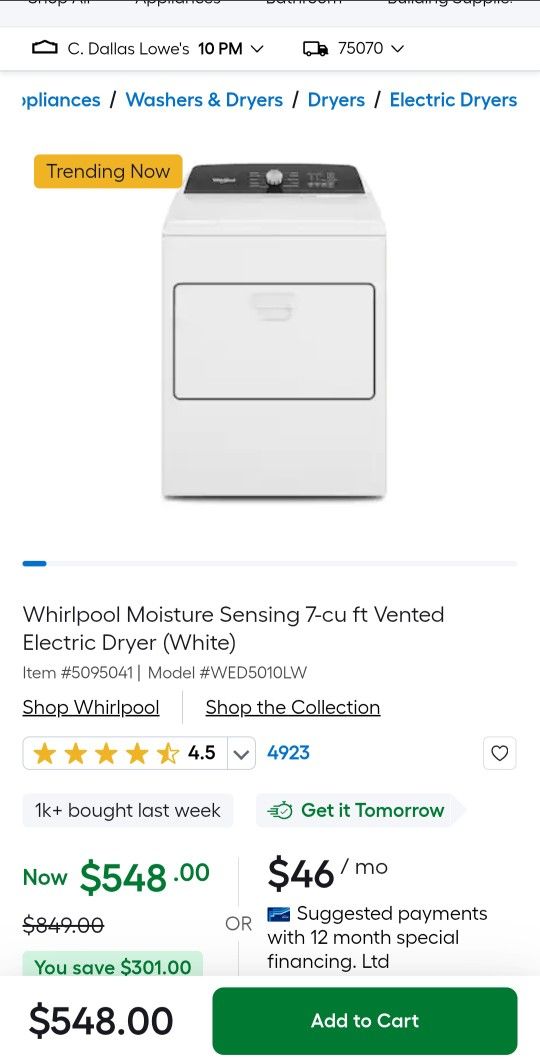Screen dimensions: 540x1060
Task: View the 4923 reviews count
Action: click(289, 753)
